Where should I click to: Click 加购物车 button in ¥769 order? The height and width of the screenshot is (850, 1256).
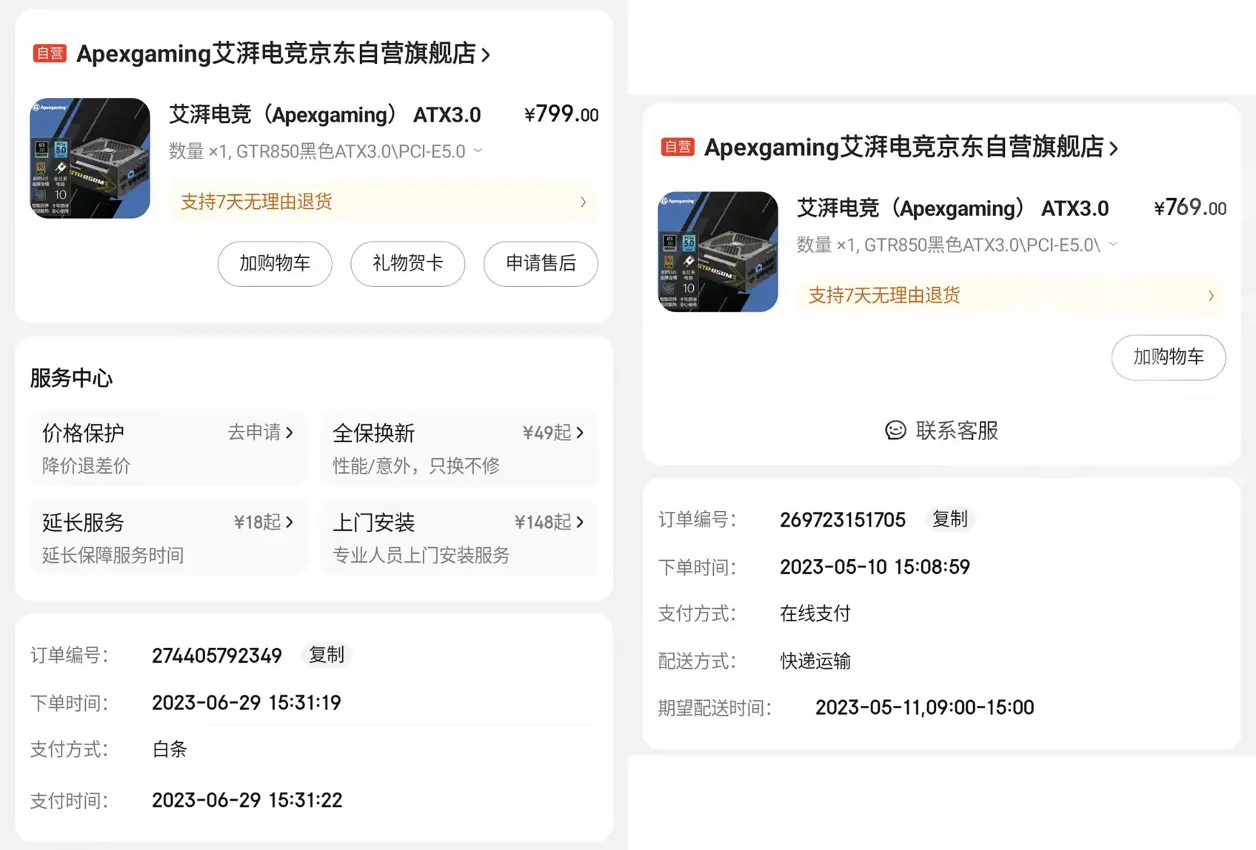[1168, 357]
